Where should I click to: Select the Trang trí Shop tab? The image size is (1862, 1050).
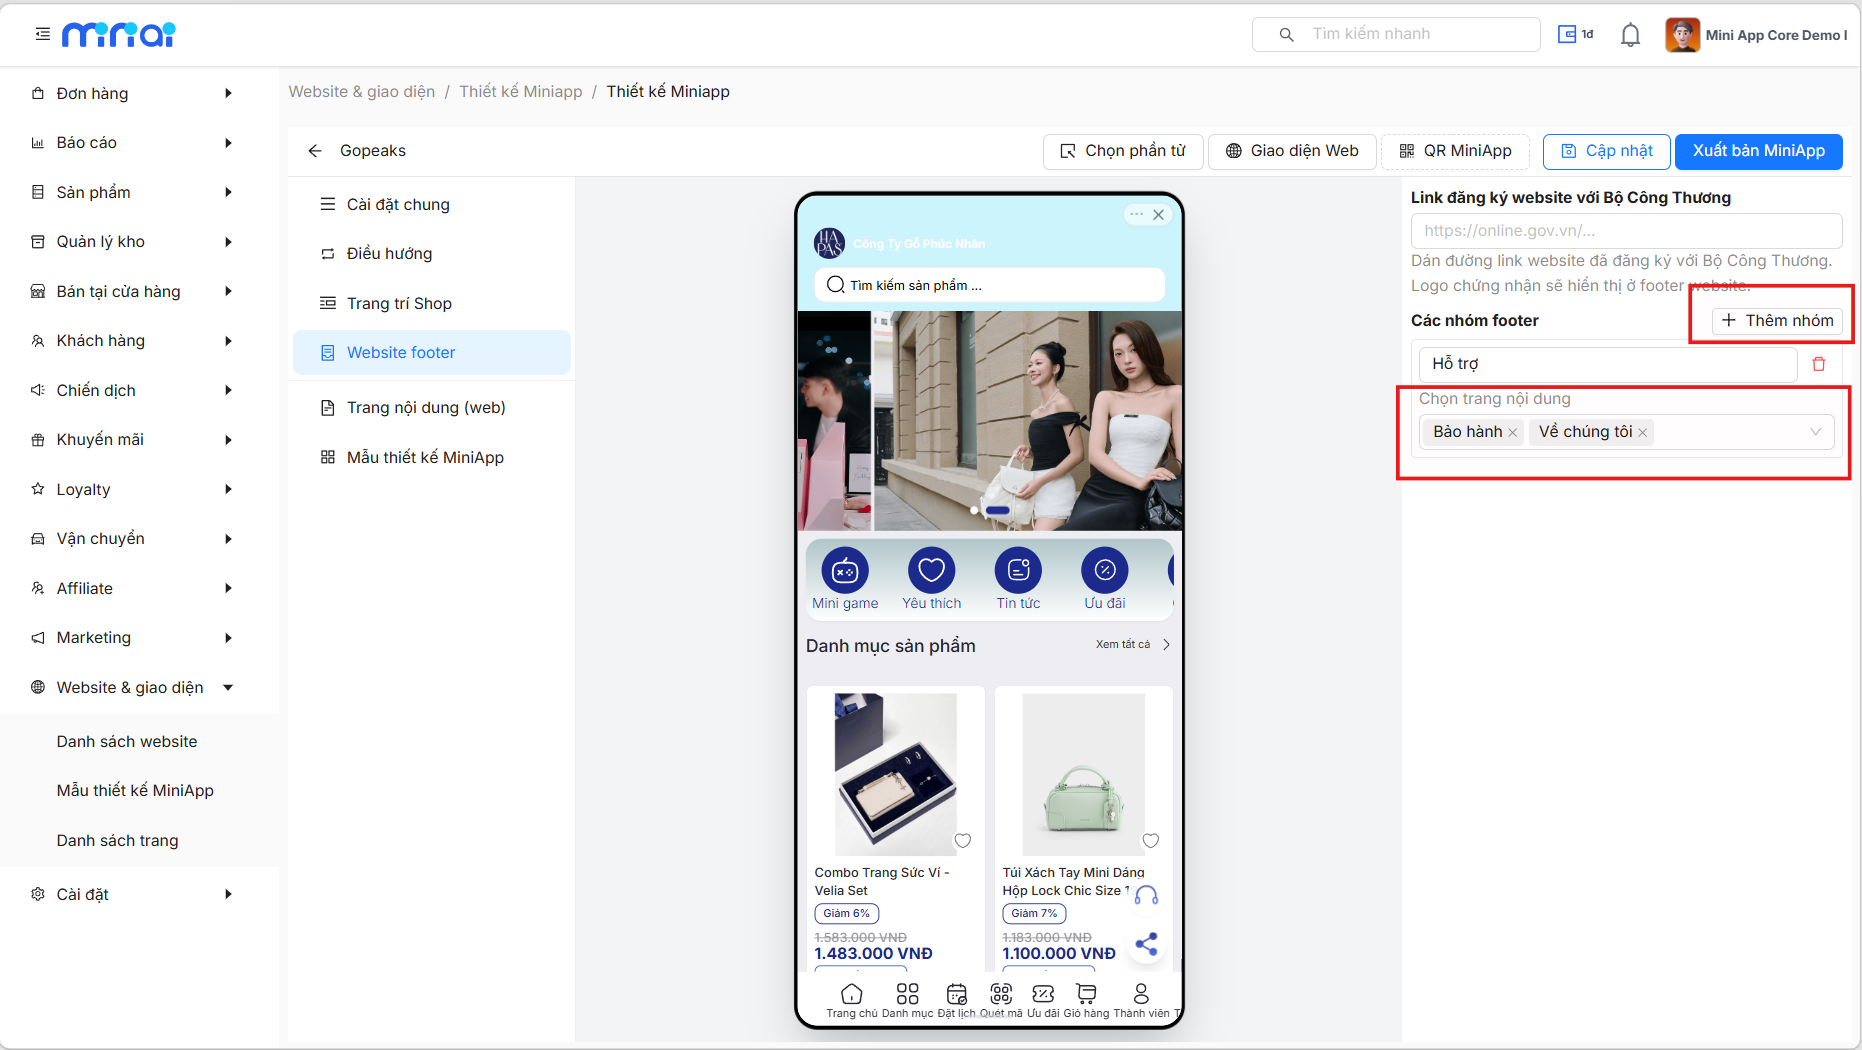coord(432,303)
